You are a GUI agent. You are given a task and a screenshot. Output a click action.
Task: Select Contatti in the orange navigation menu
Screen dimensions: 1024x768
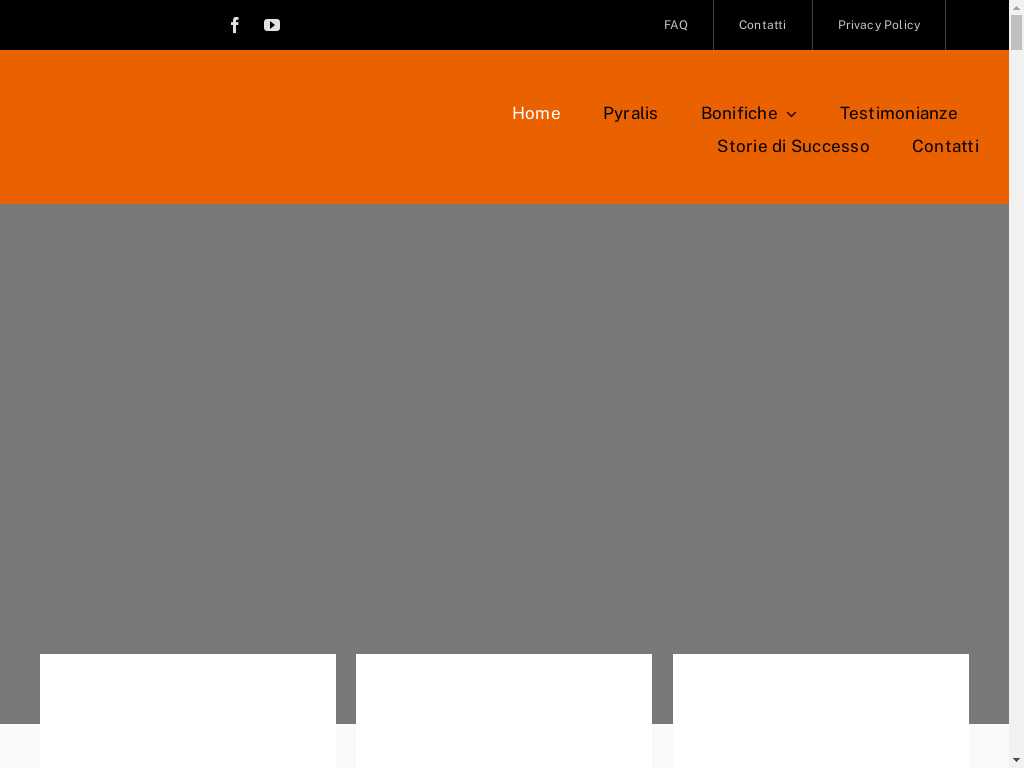pyautogui.click(x=945, y=146)
